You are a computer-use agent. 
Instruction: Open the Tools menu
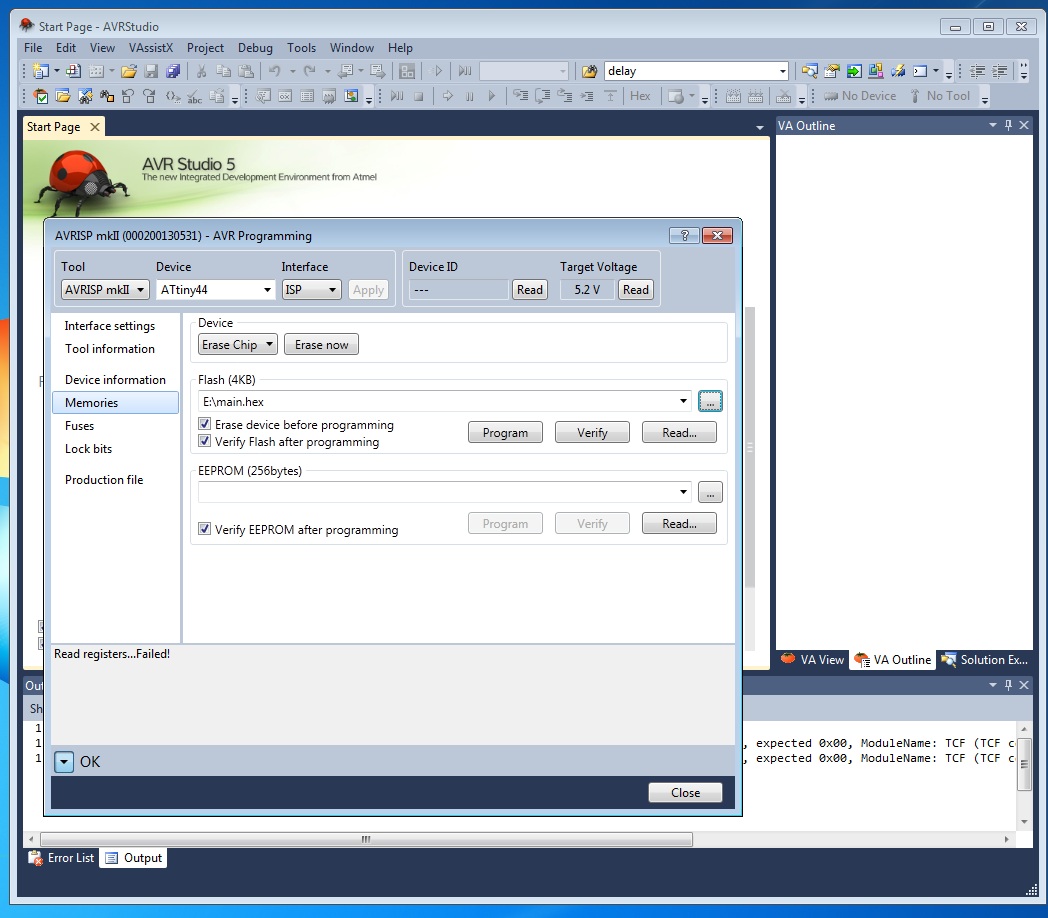301,47
